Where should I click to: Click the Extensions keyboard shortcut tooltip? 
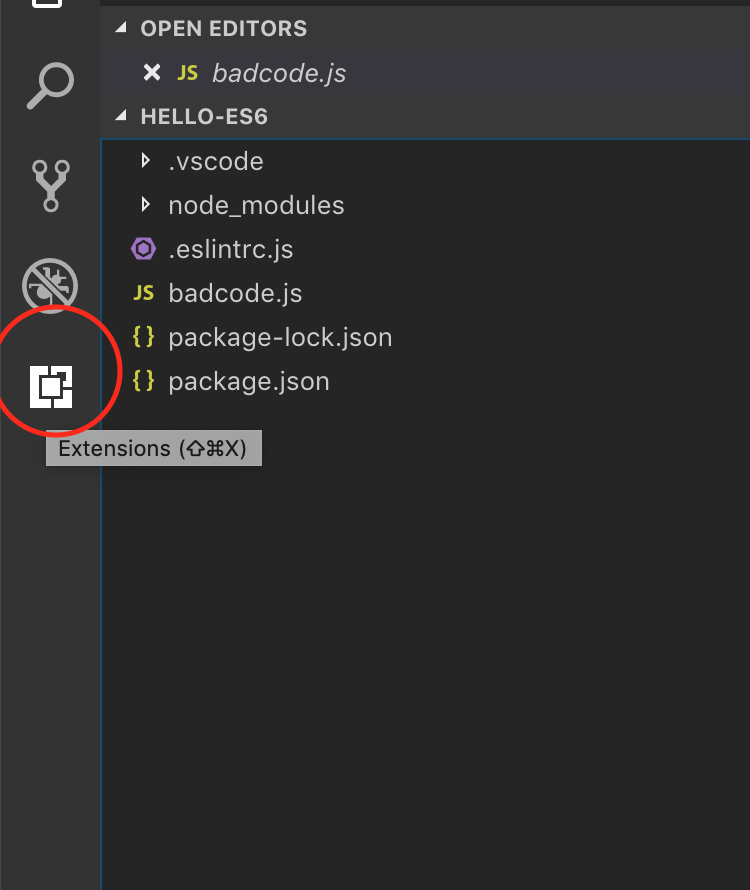point(153,448)
